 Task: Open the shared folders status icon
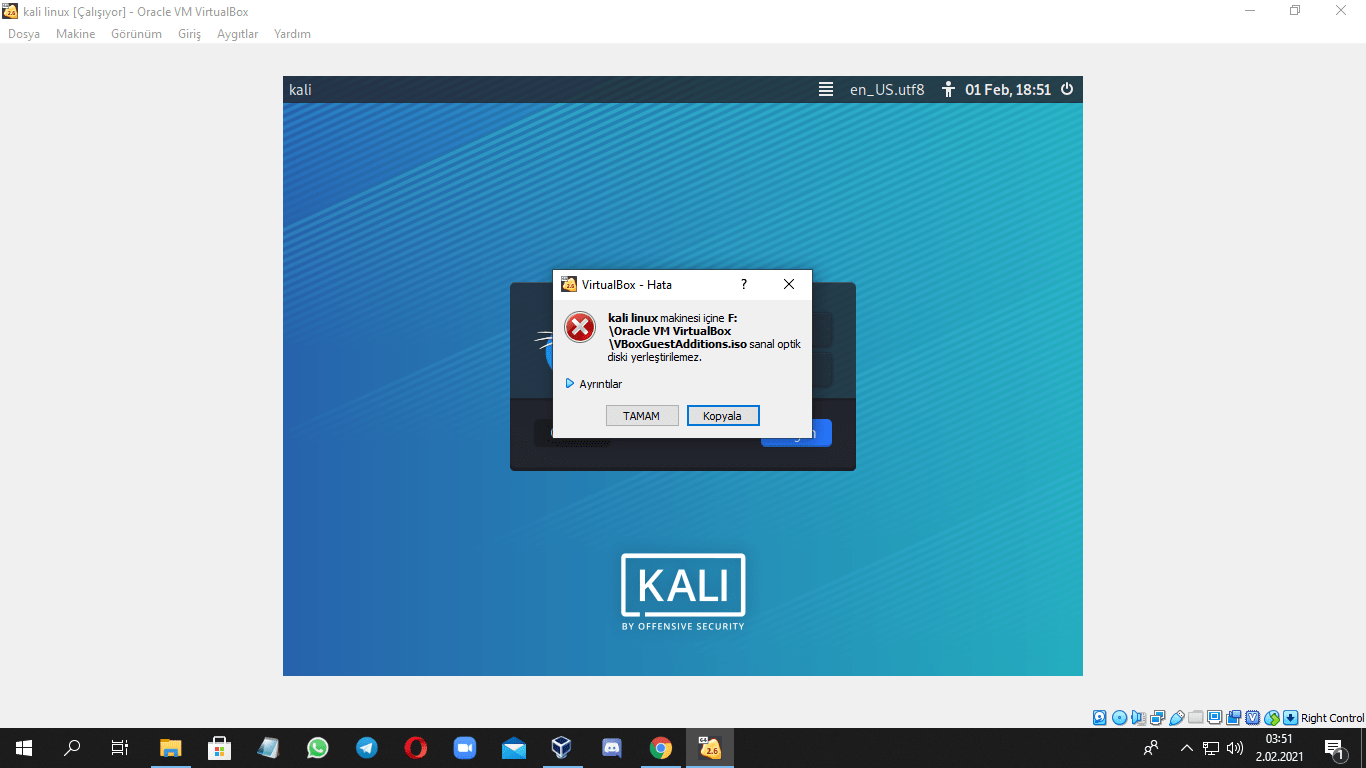tap(1196, 718)
